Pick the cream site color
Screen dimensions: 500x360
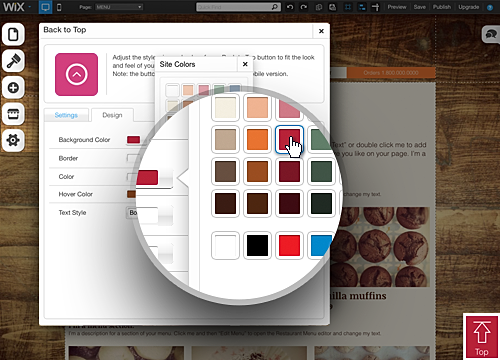225,107
